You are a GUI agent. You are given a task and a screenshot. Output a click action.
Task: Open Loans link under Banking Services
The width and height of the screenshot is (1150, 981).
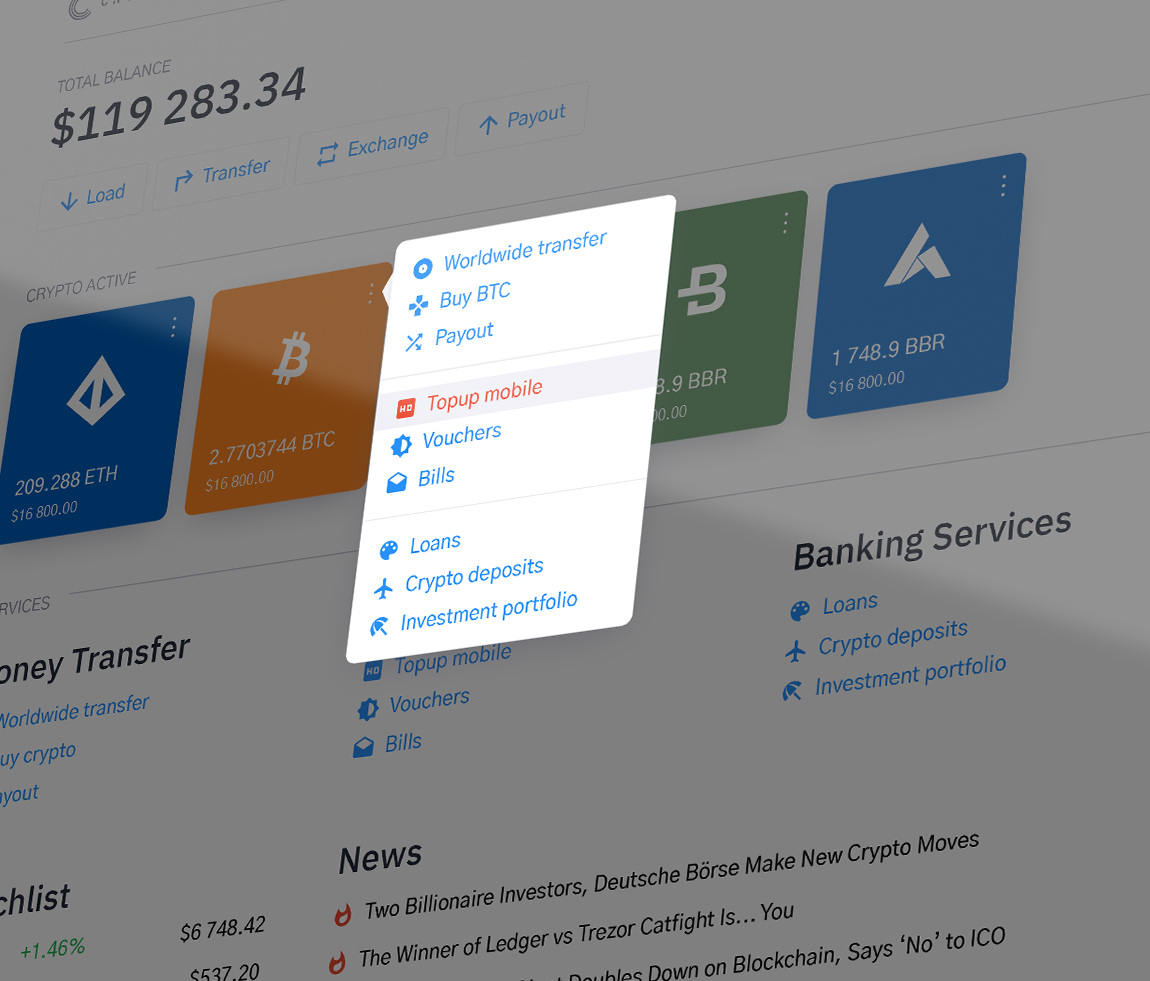point(850,604)
